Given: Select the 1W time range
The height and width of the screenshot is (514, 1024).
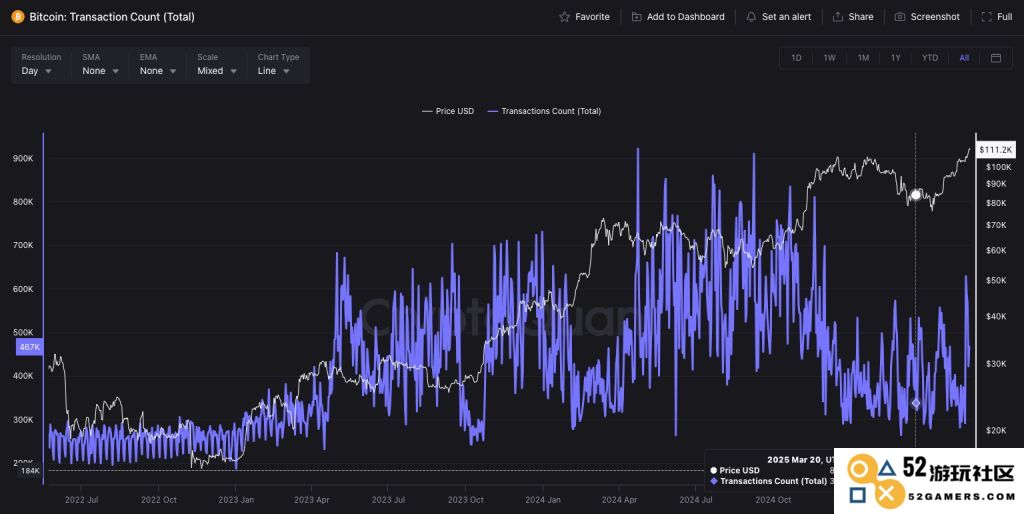Looking at the screenshot, I should point(829,58).
